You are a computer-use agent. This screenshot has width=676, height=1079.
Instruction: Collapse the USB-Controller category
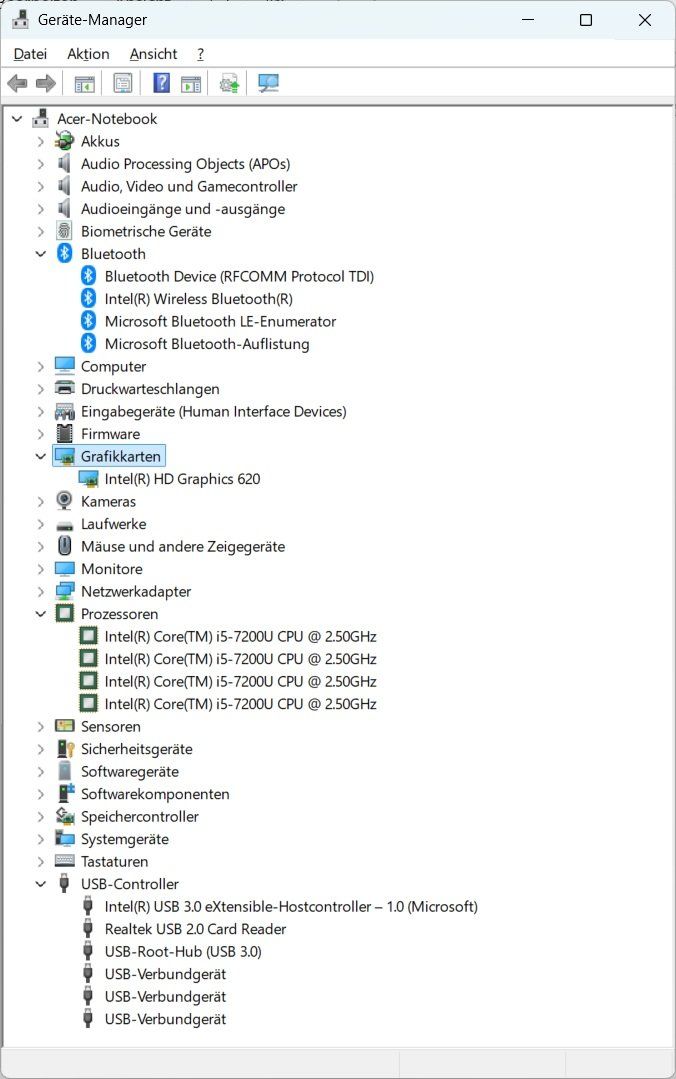(x=41, y=884)
